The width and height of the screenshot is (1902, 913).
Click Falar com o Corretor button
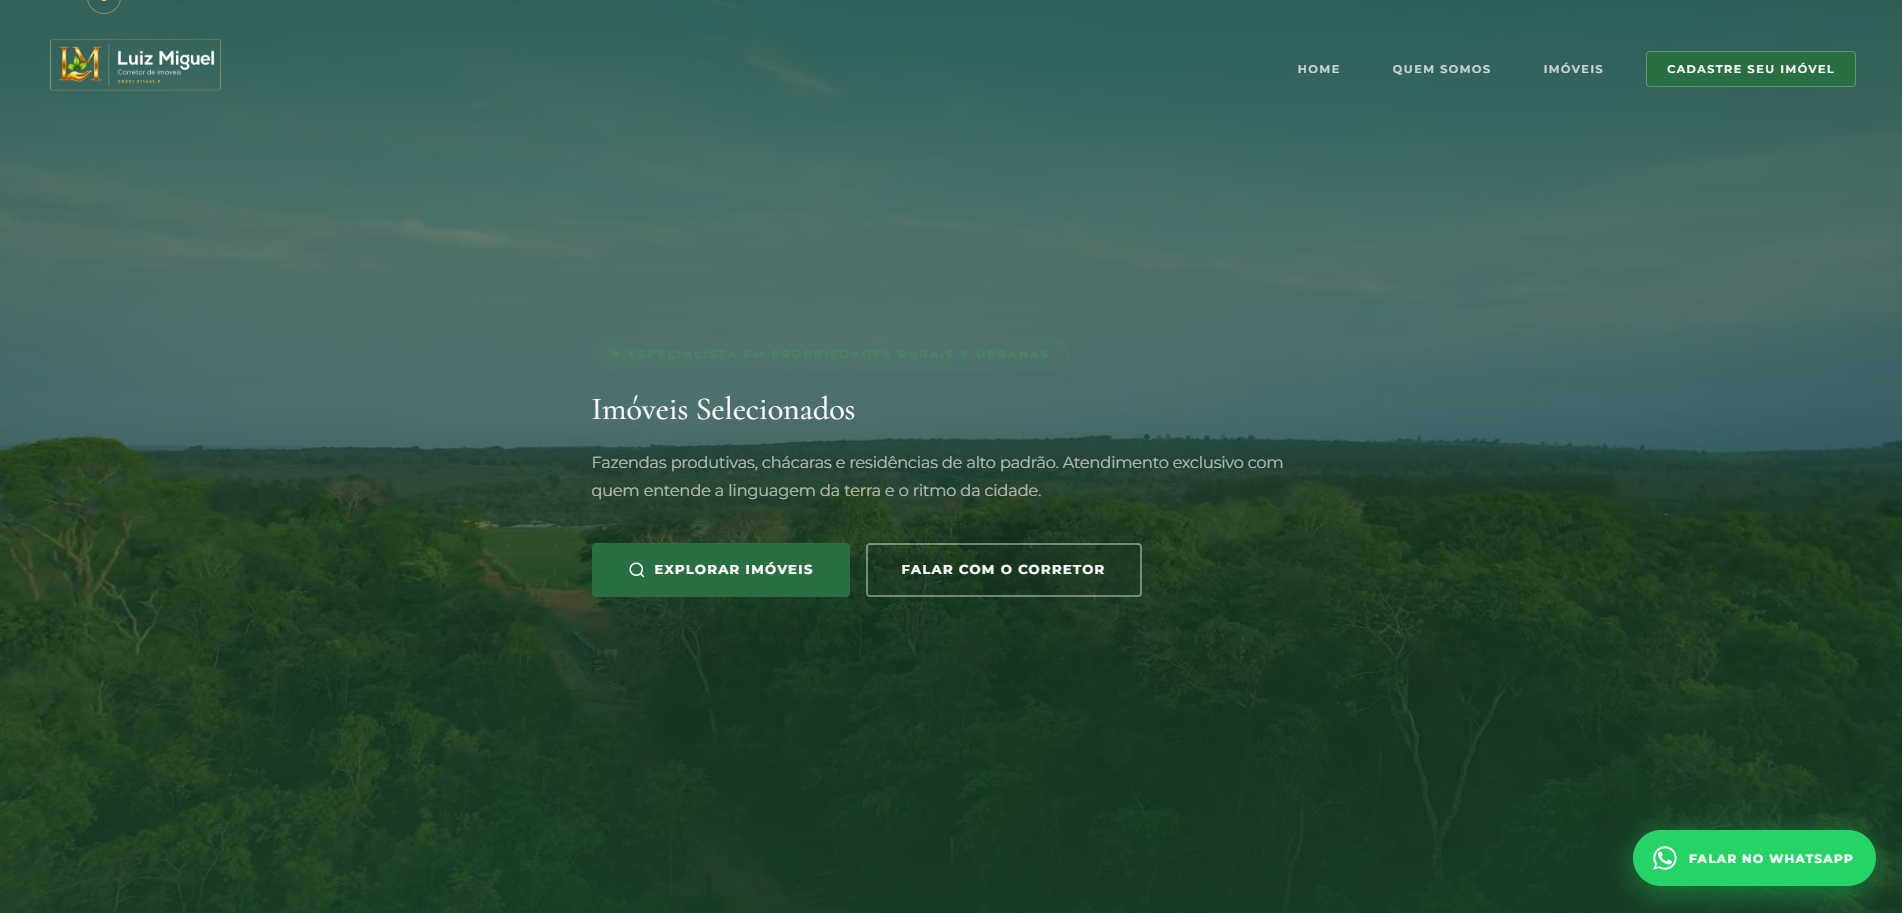1003,570
